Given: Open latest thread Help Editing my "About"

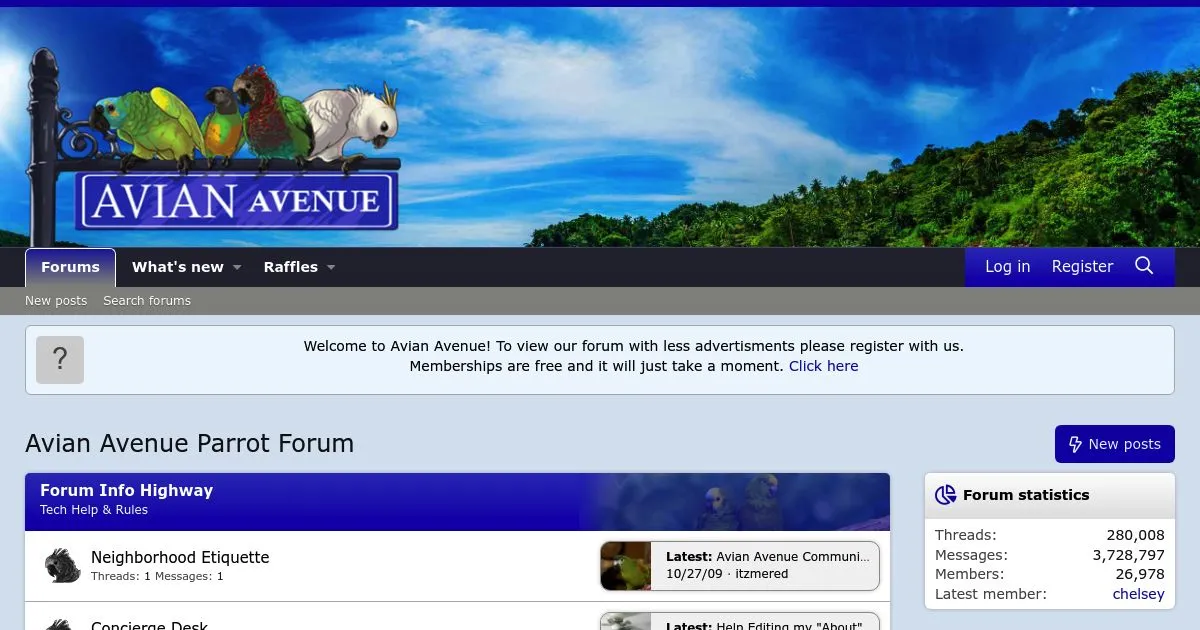Looking at the screenshot, I should (789, 626).
